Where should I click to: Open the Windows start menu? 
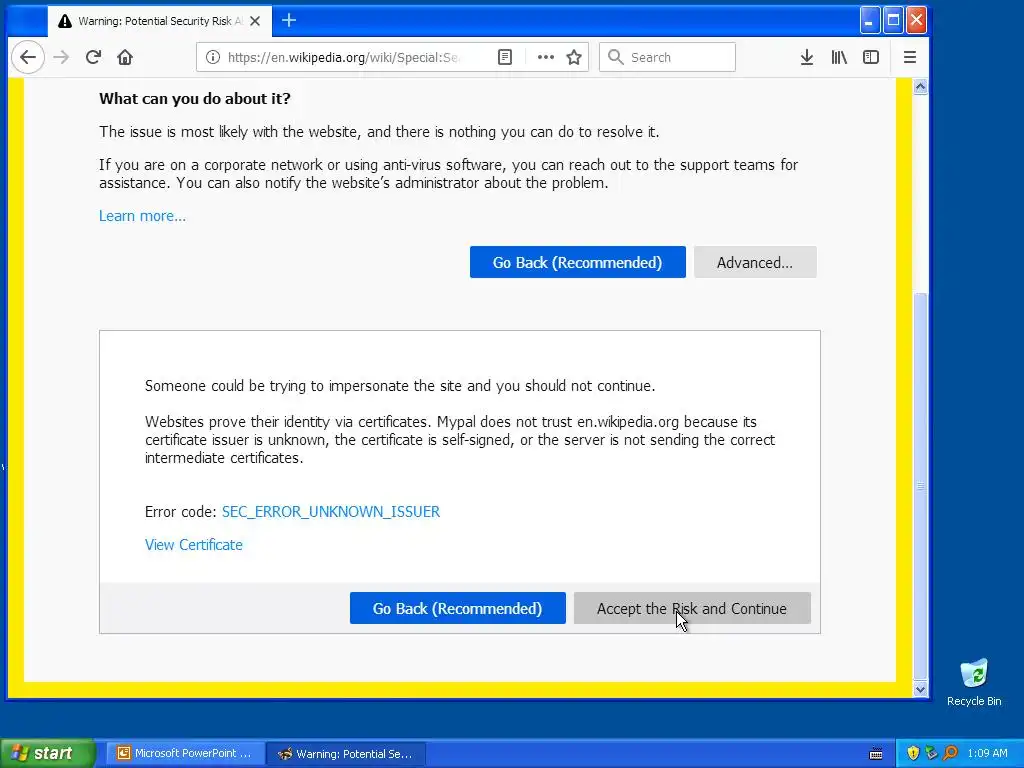pos(47,753)
